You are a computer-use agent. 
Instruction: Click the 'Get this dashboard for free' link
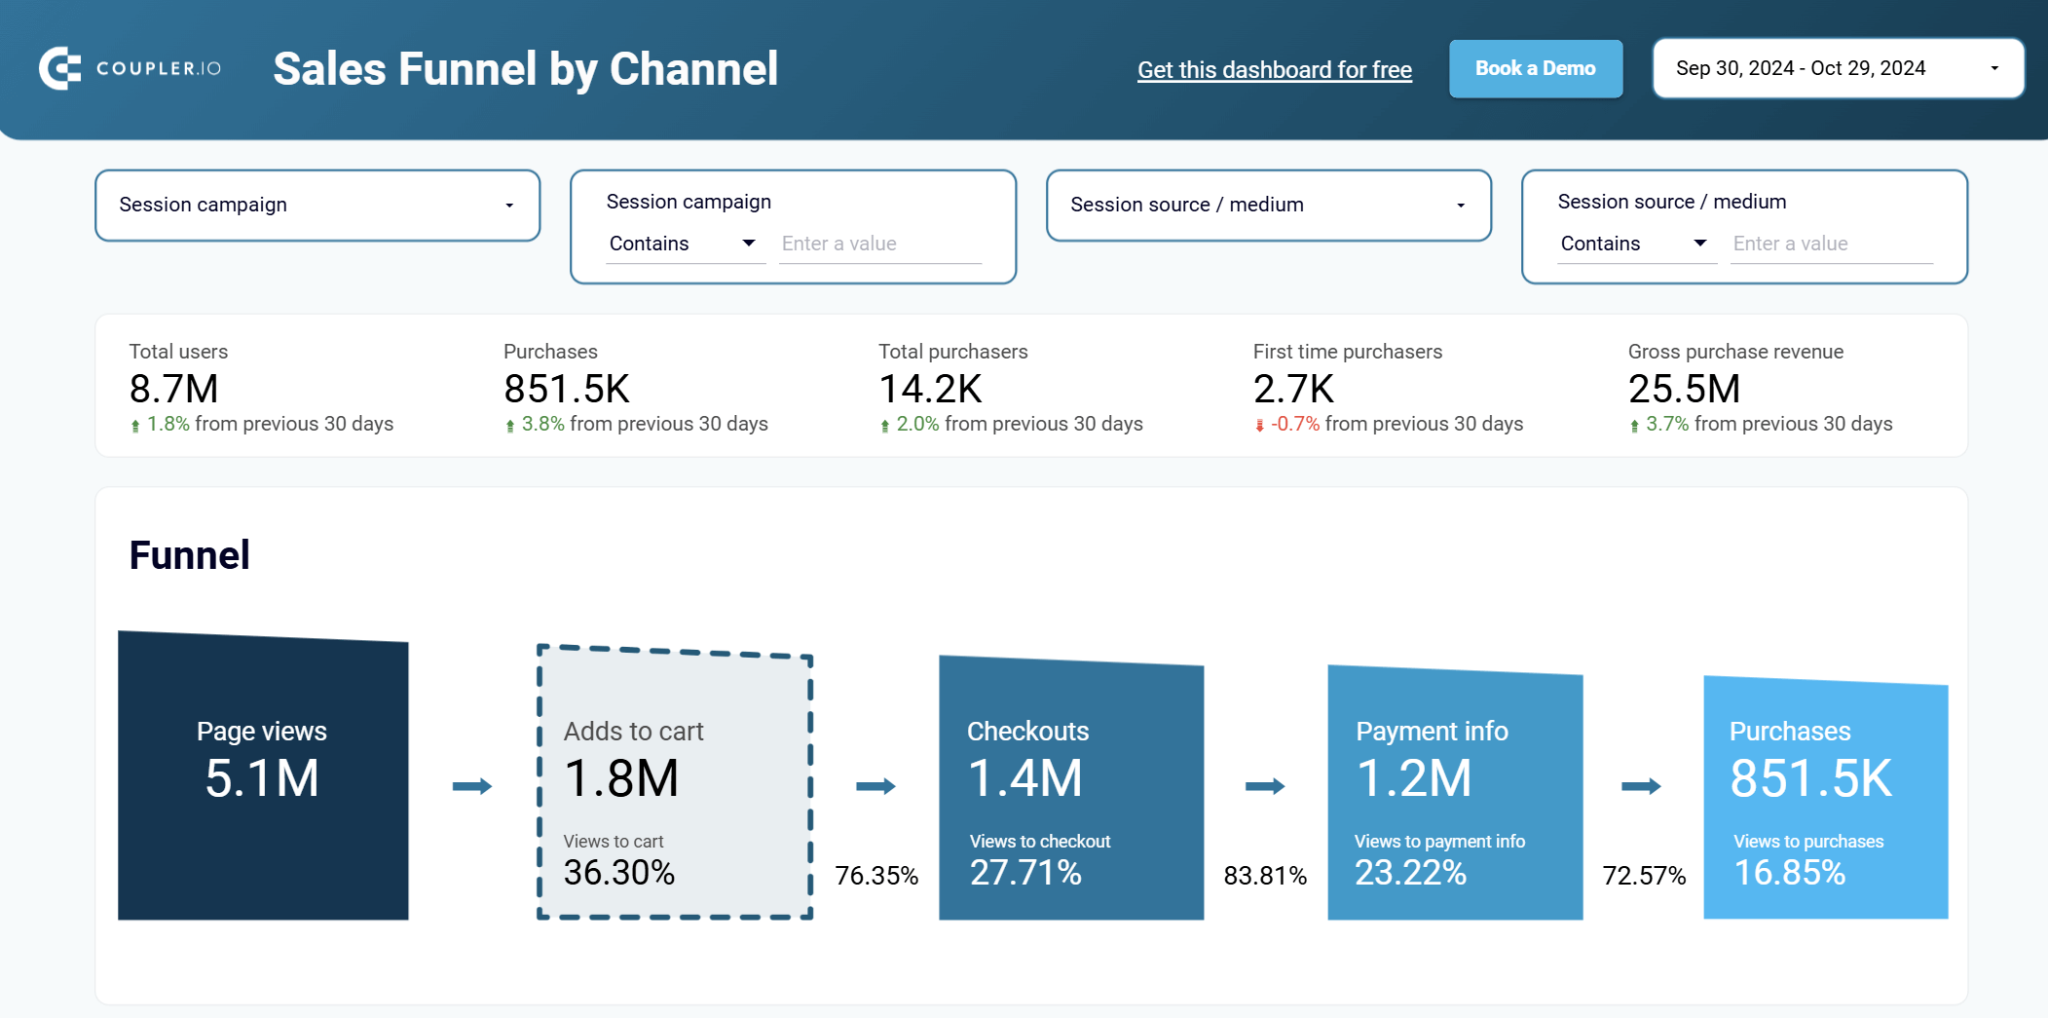1274,69
